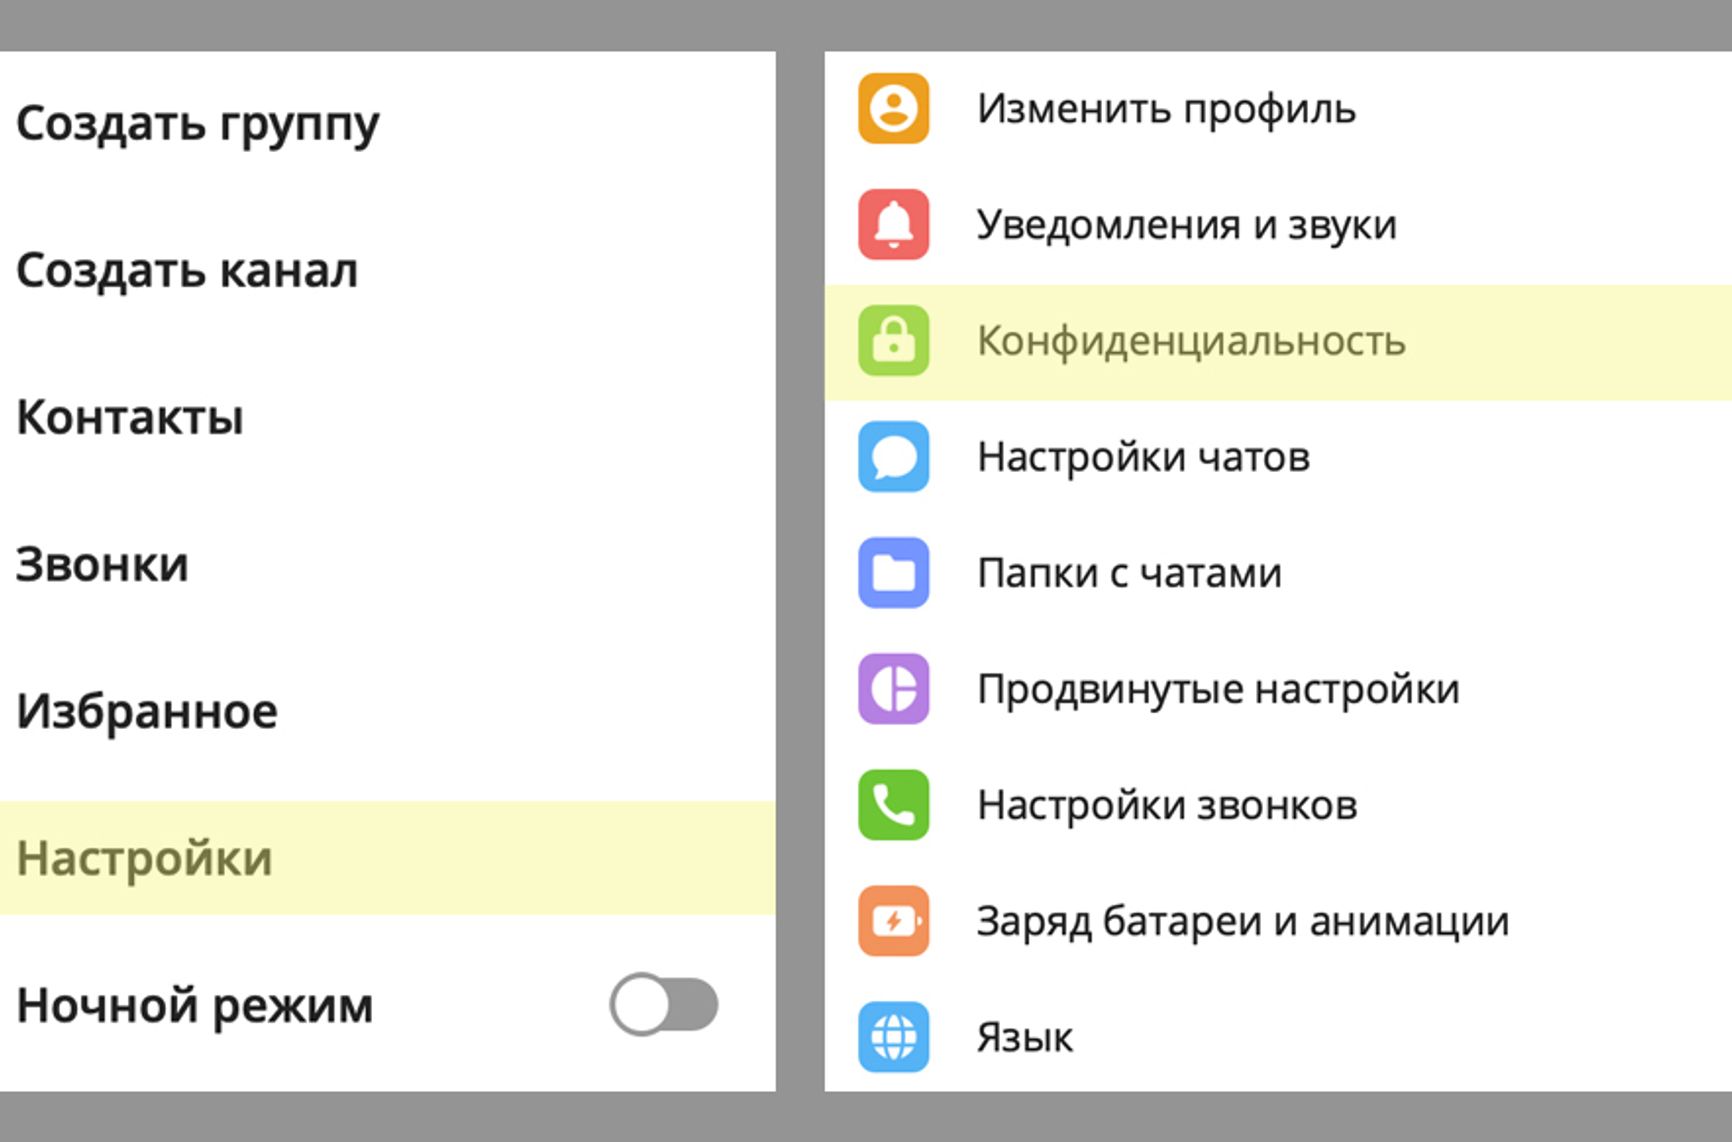This screenshot has height=1142, width=1732.
Task: Open the highlighted Настройки menu item
Action: pyautogui.click(x=145, y=859)
